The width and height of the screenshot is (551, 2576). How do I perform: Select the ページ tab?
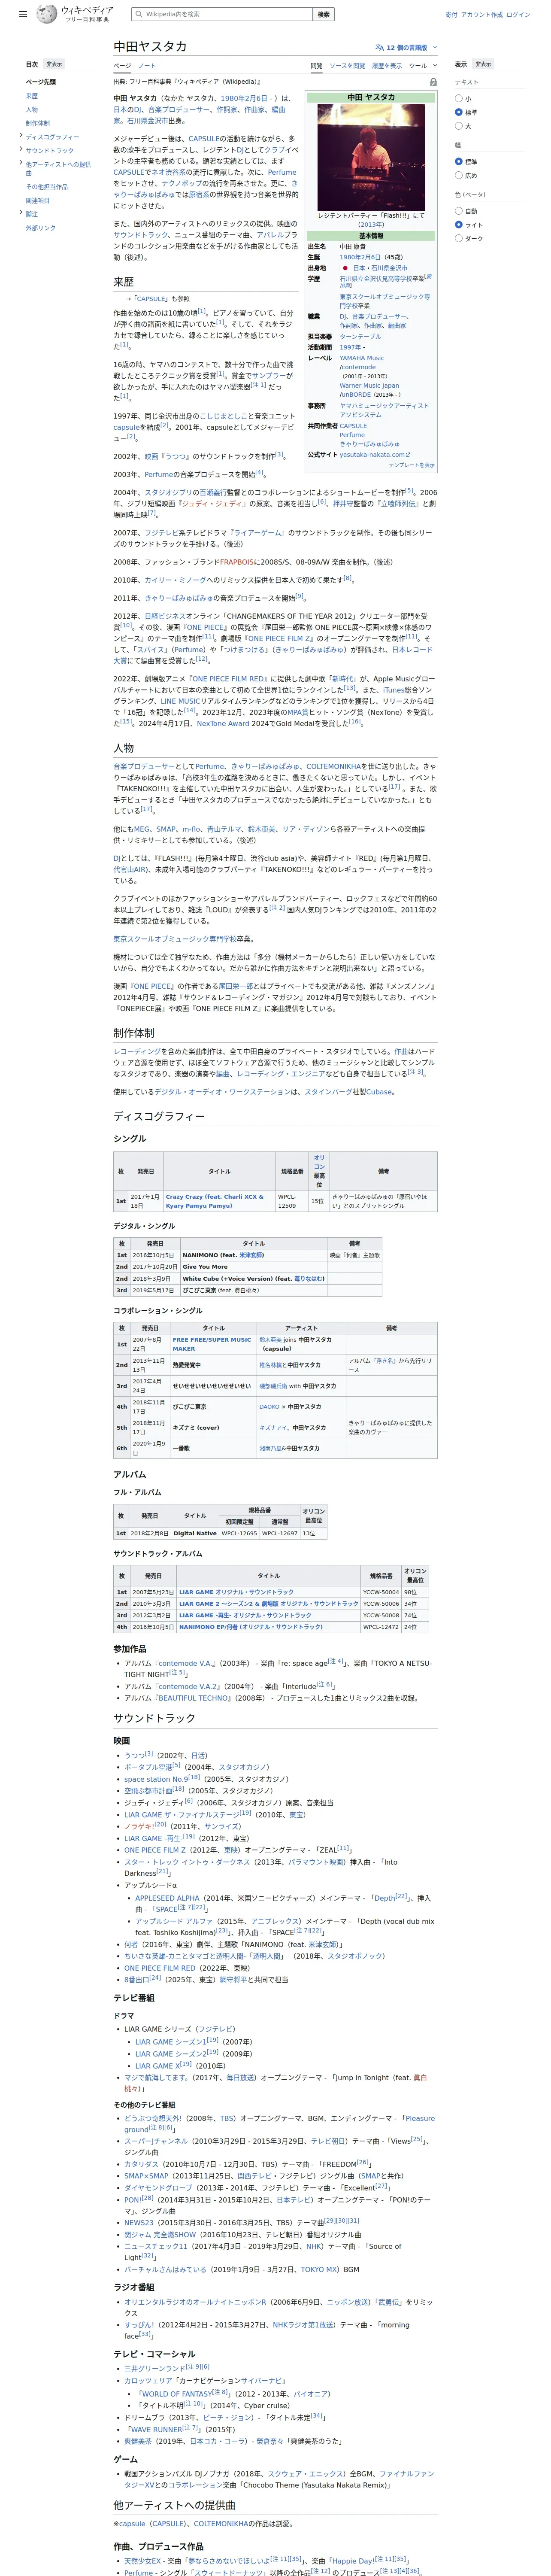pos(121,66)
